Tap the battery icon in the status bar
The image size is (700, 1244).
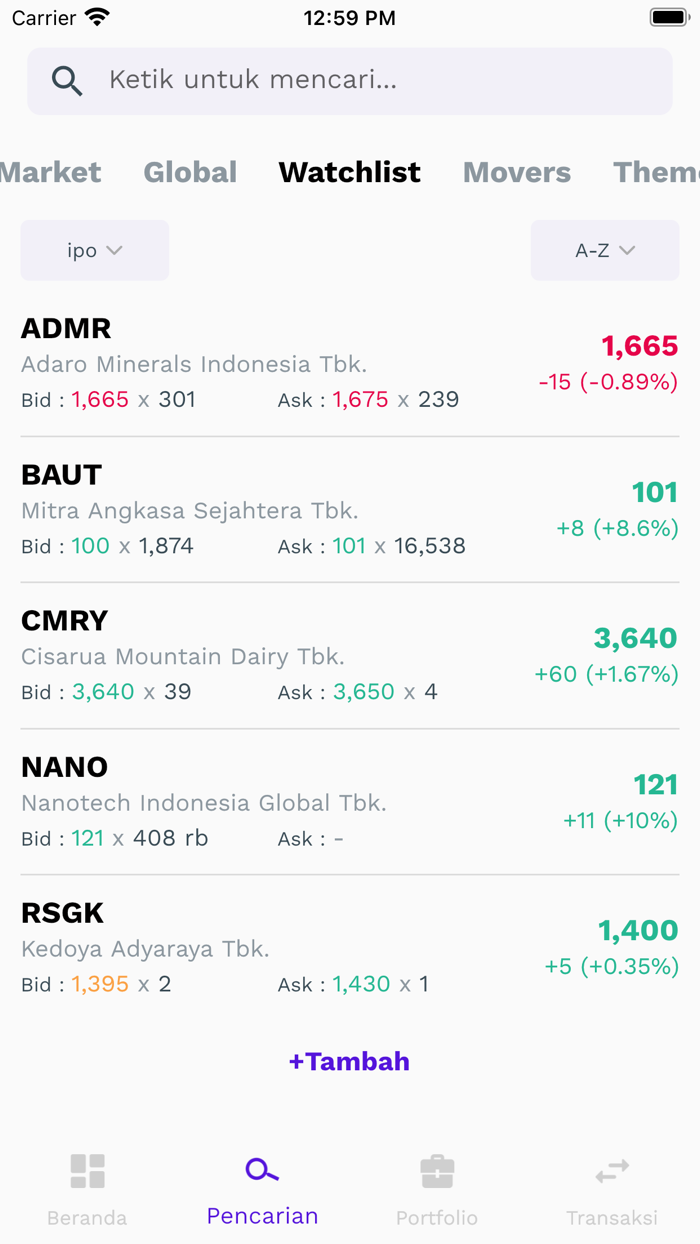(668, 16)
